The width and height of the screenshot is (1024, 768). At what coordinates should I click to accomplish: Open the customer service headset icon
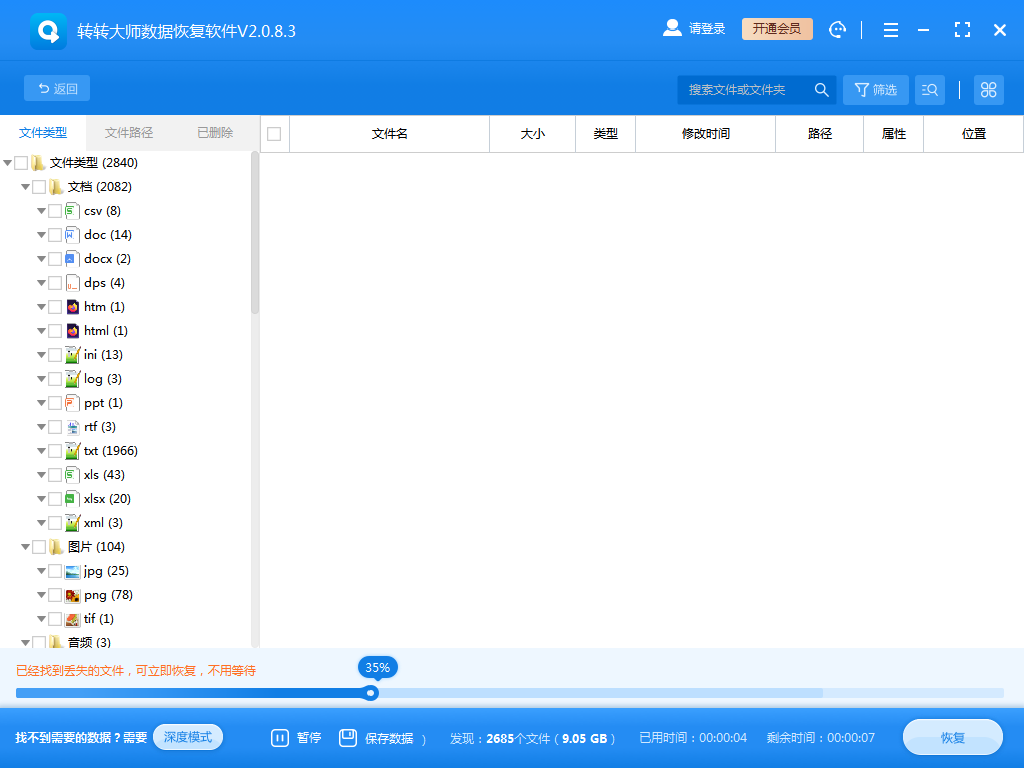pos(837,29)
